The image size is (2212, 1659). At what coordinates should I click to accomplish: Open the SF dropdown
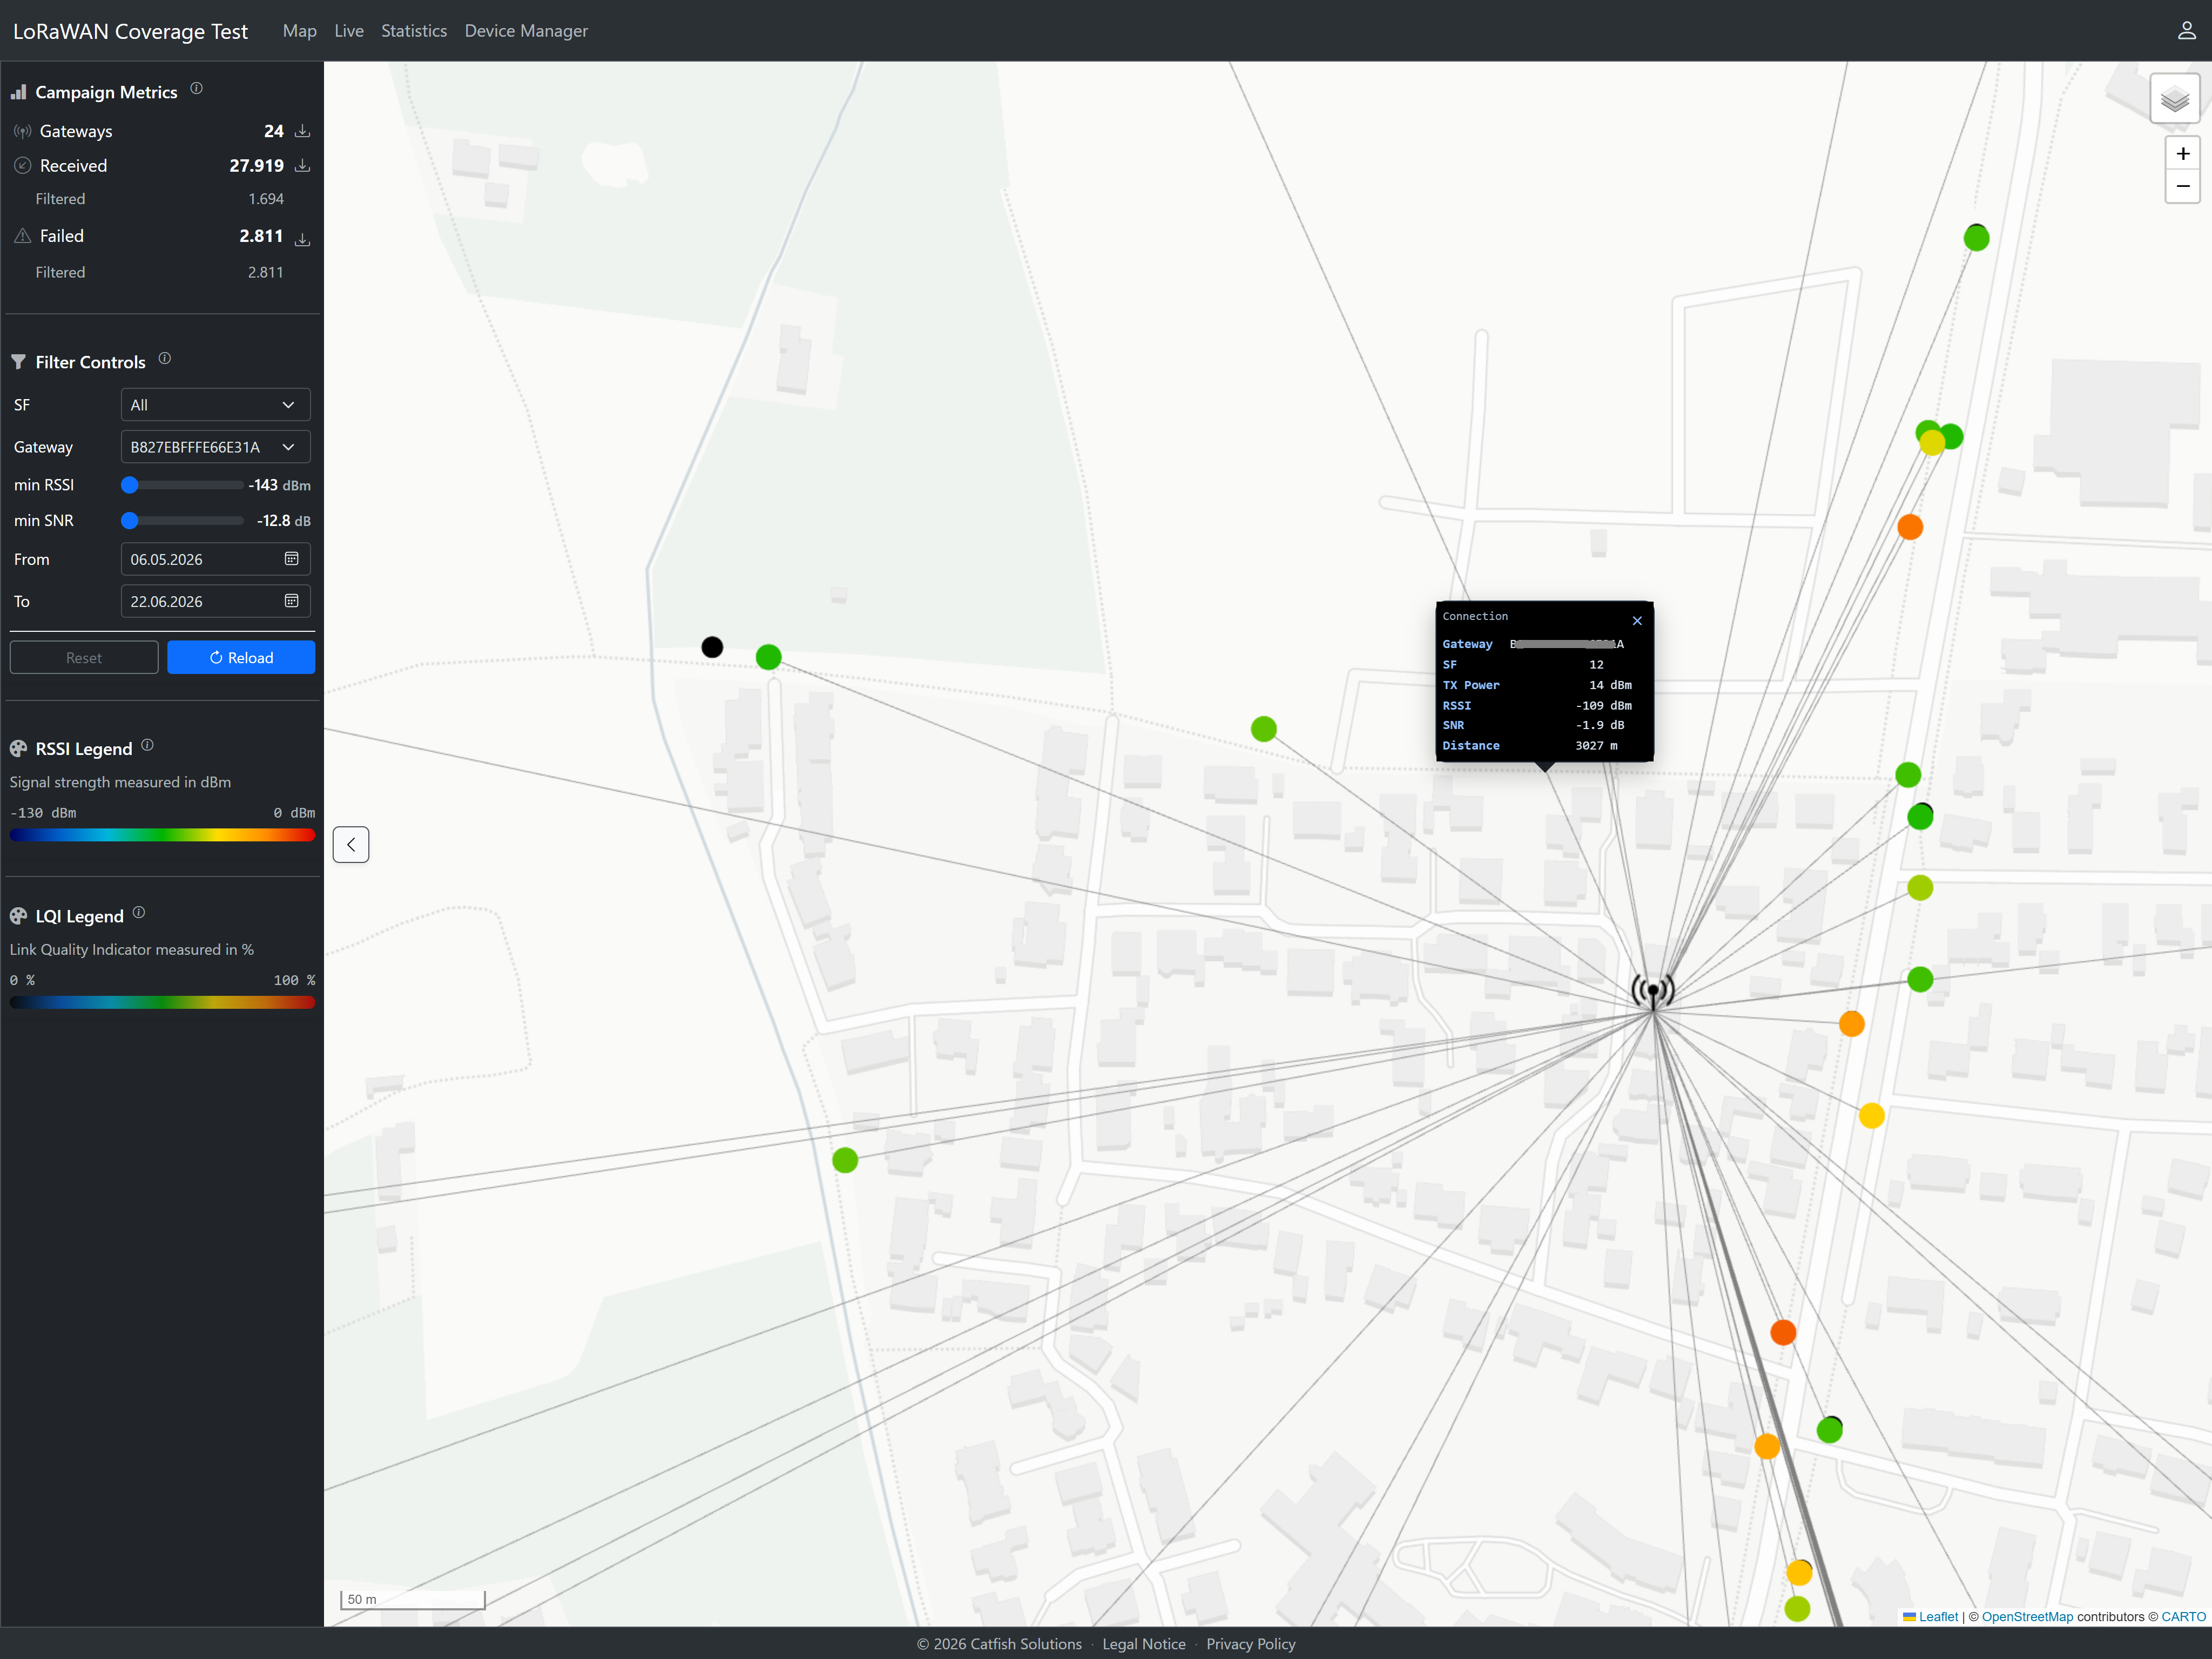[x=216, y=405]
